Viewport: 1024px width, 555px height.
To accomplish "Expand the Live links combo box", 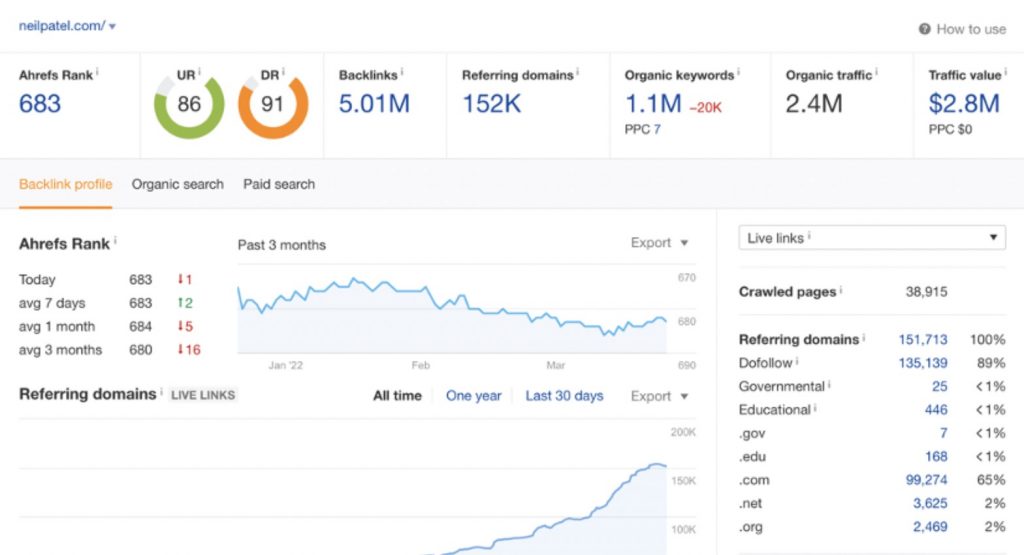I will coord(872,238).
